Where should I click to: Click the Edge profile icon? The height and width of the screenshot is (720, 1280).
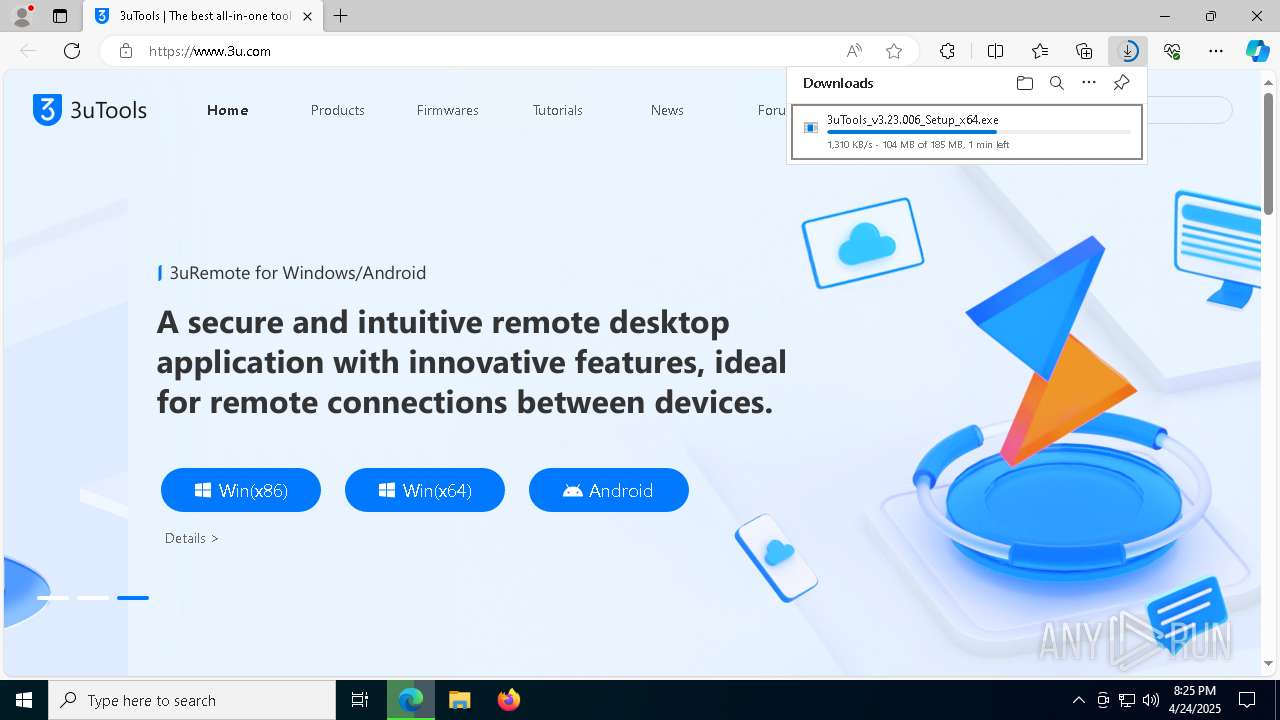(21, 15)
